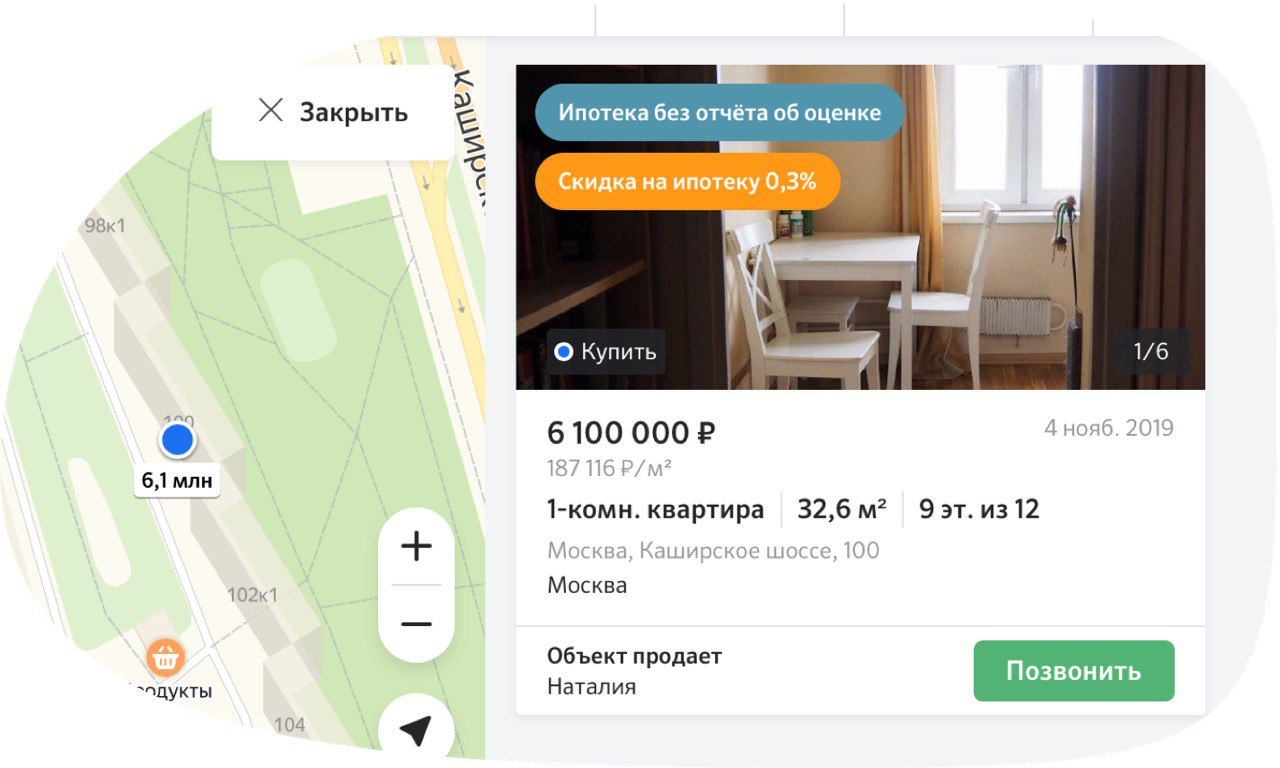Screen dimensions: 1280x768
Task: Click the location arrow navigation icon
Action: pos(416,731)
